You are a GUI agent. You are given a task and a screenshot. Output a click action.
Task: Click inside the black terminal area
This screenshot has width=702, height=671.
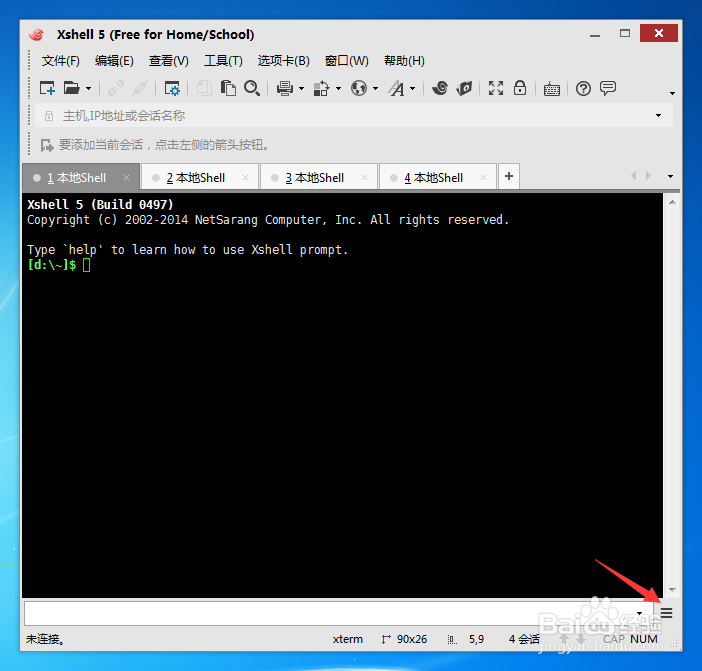pos(342,395)
